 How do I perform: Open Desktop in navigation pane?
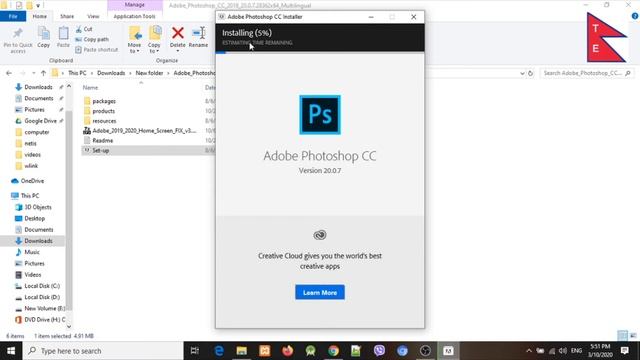coord(34,218)
